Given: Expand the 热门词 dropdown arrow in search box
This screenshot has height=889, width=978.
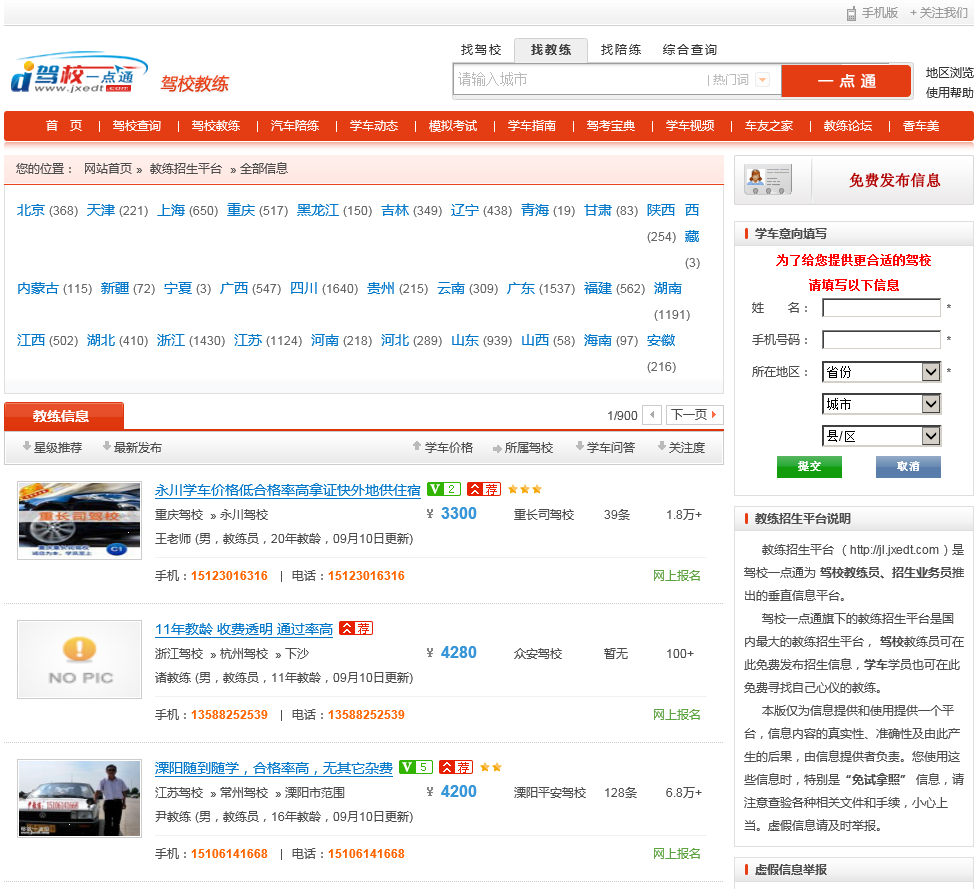Looking at the screenshot, I should (763, 80).
